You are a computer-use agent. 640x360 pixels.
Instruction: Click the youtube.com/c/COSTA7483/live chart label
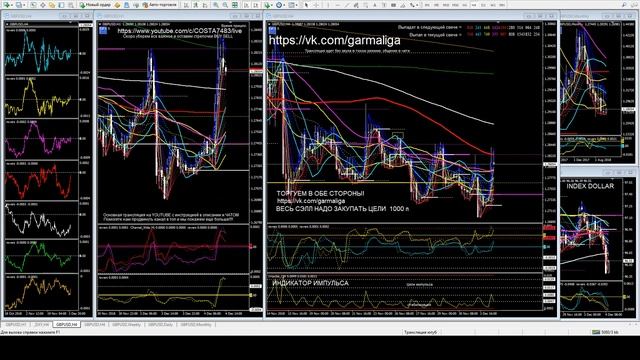[x=180, y=31]
